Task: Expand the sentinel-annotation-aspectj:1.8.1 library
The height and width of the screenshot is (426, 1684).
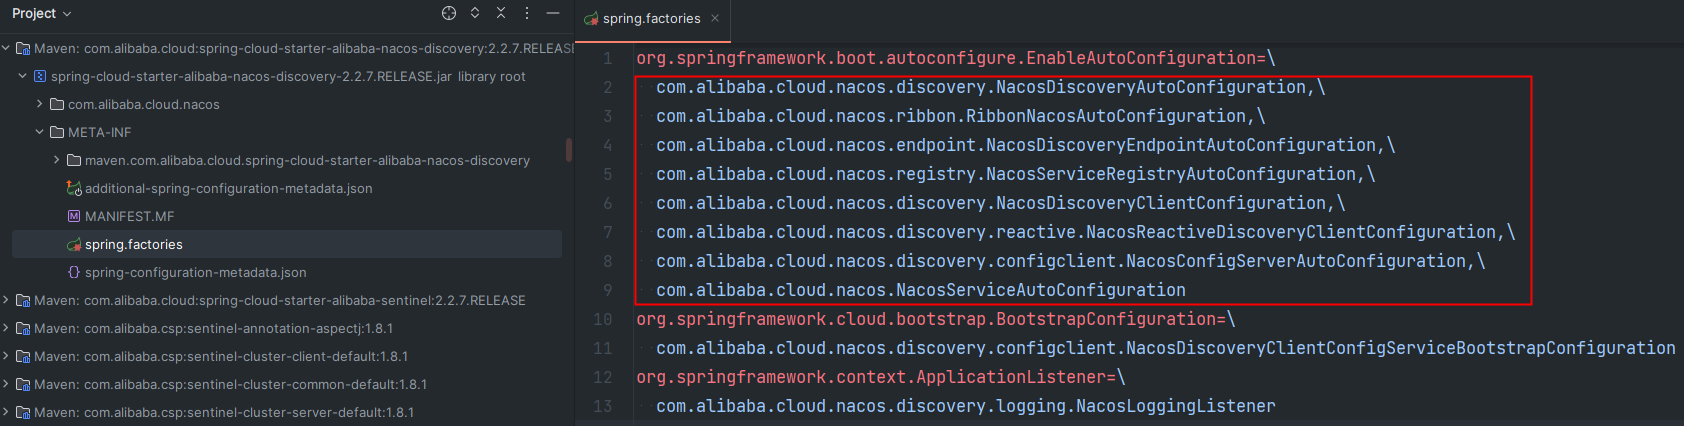Action: click(x=6, y=328)
